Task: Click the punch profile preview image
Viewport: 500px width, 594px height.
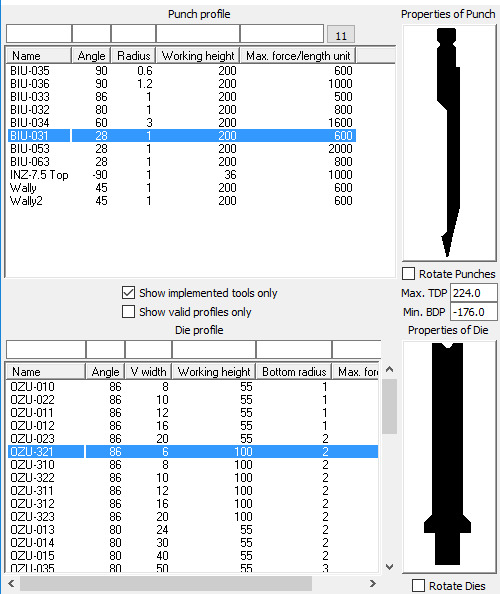Action: click(449, 143)
